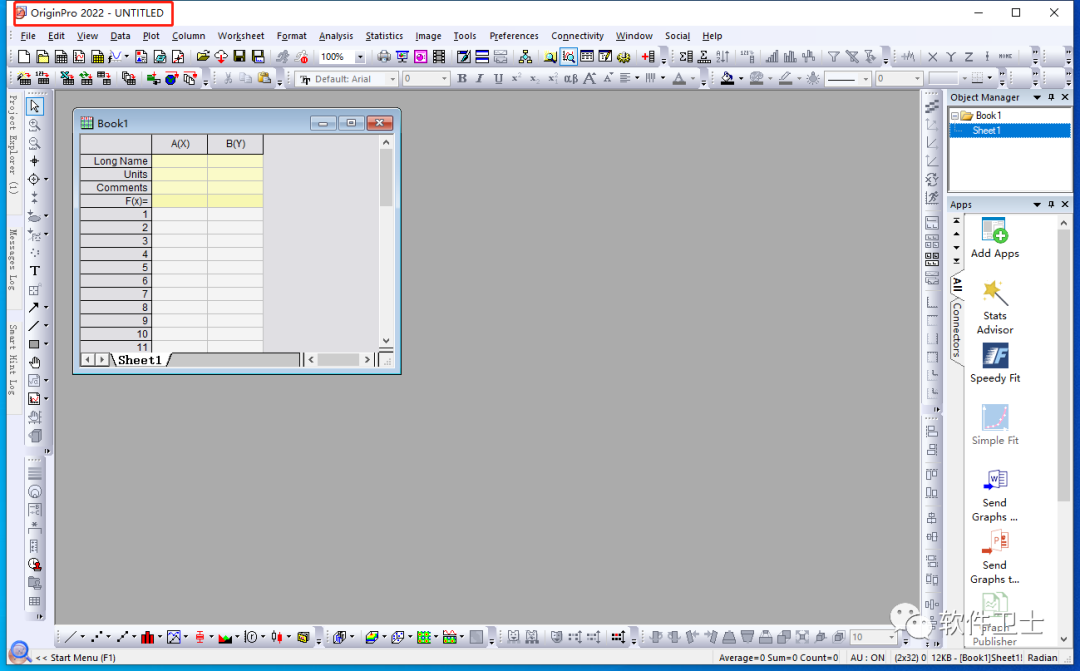Screen dimensions: 1080x671
Task: Open a project with the yellow folder icon
Action: (202, 56)
